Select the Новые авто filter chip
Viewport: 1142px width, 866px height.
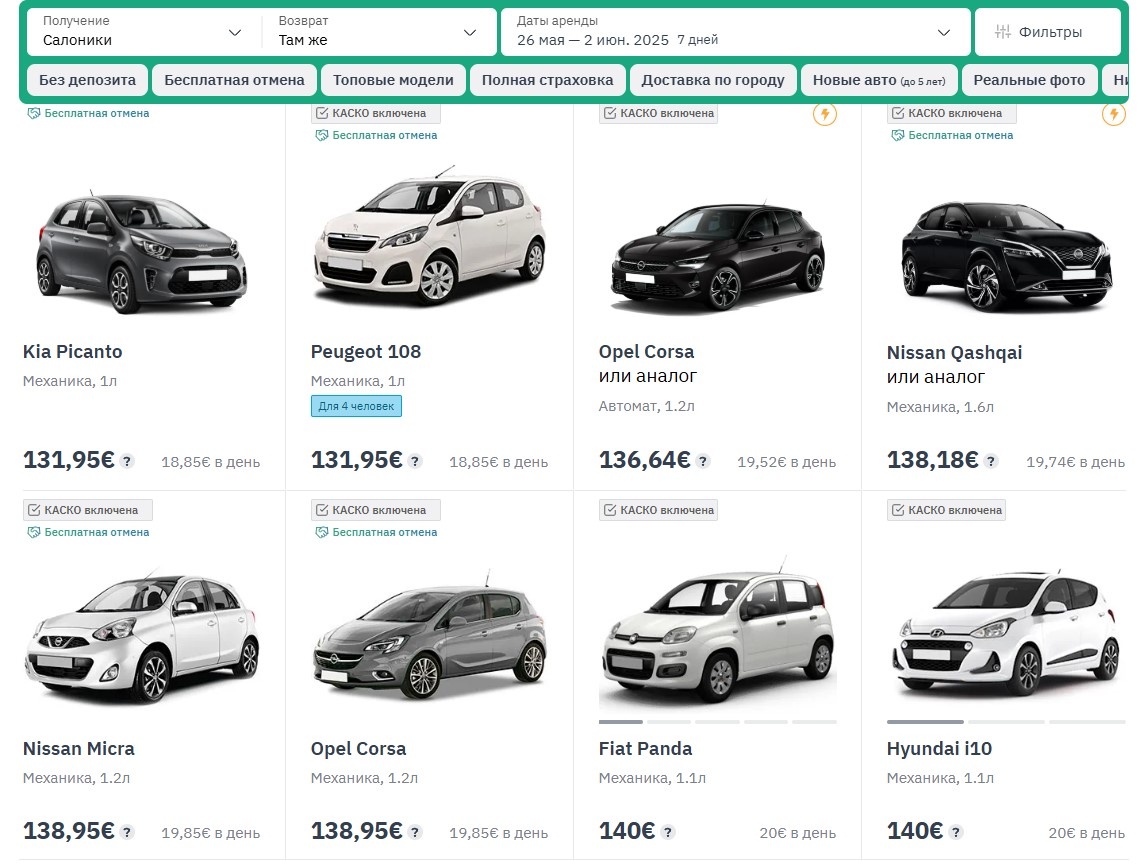[x=879, y=79]
